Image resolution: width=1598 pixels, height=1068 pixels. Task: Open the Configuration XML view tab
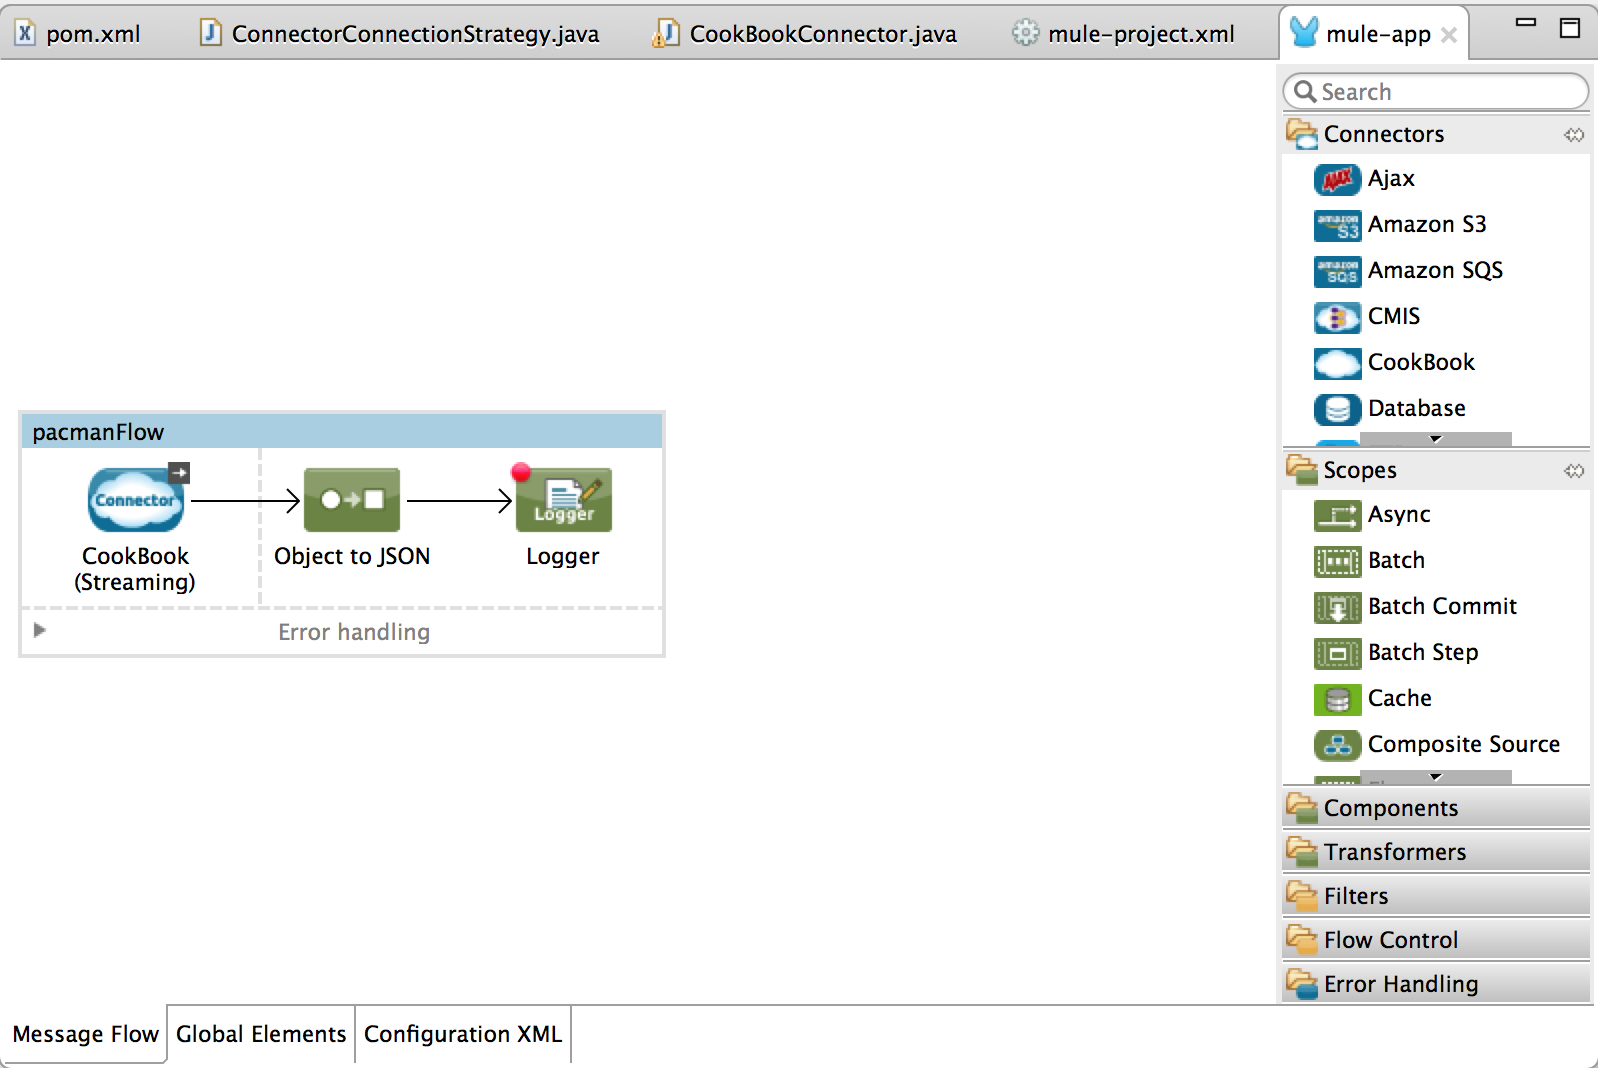point(463,1034)
